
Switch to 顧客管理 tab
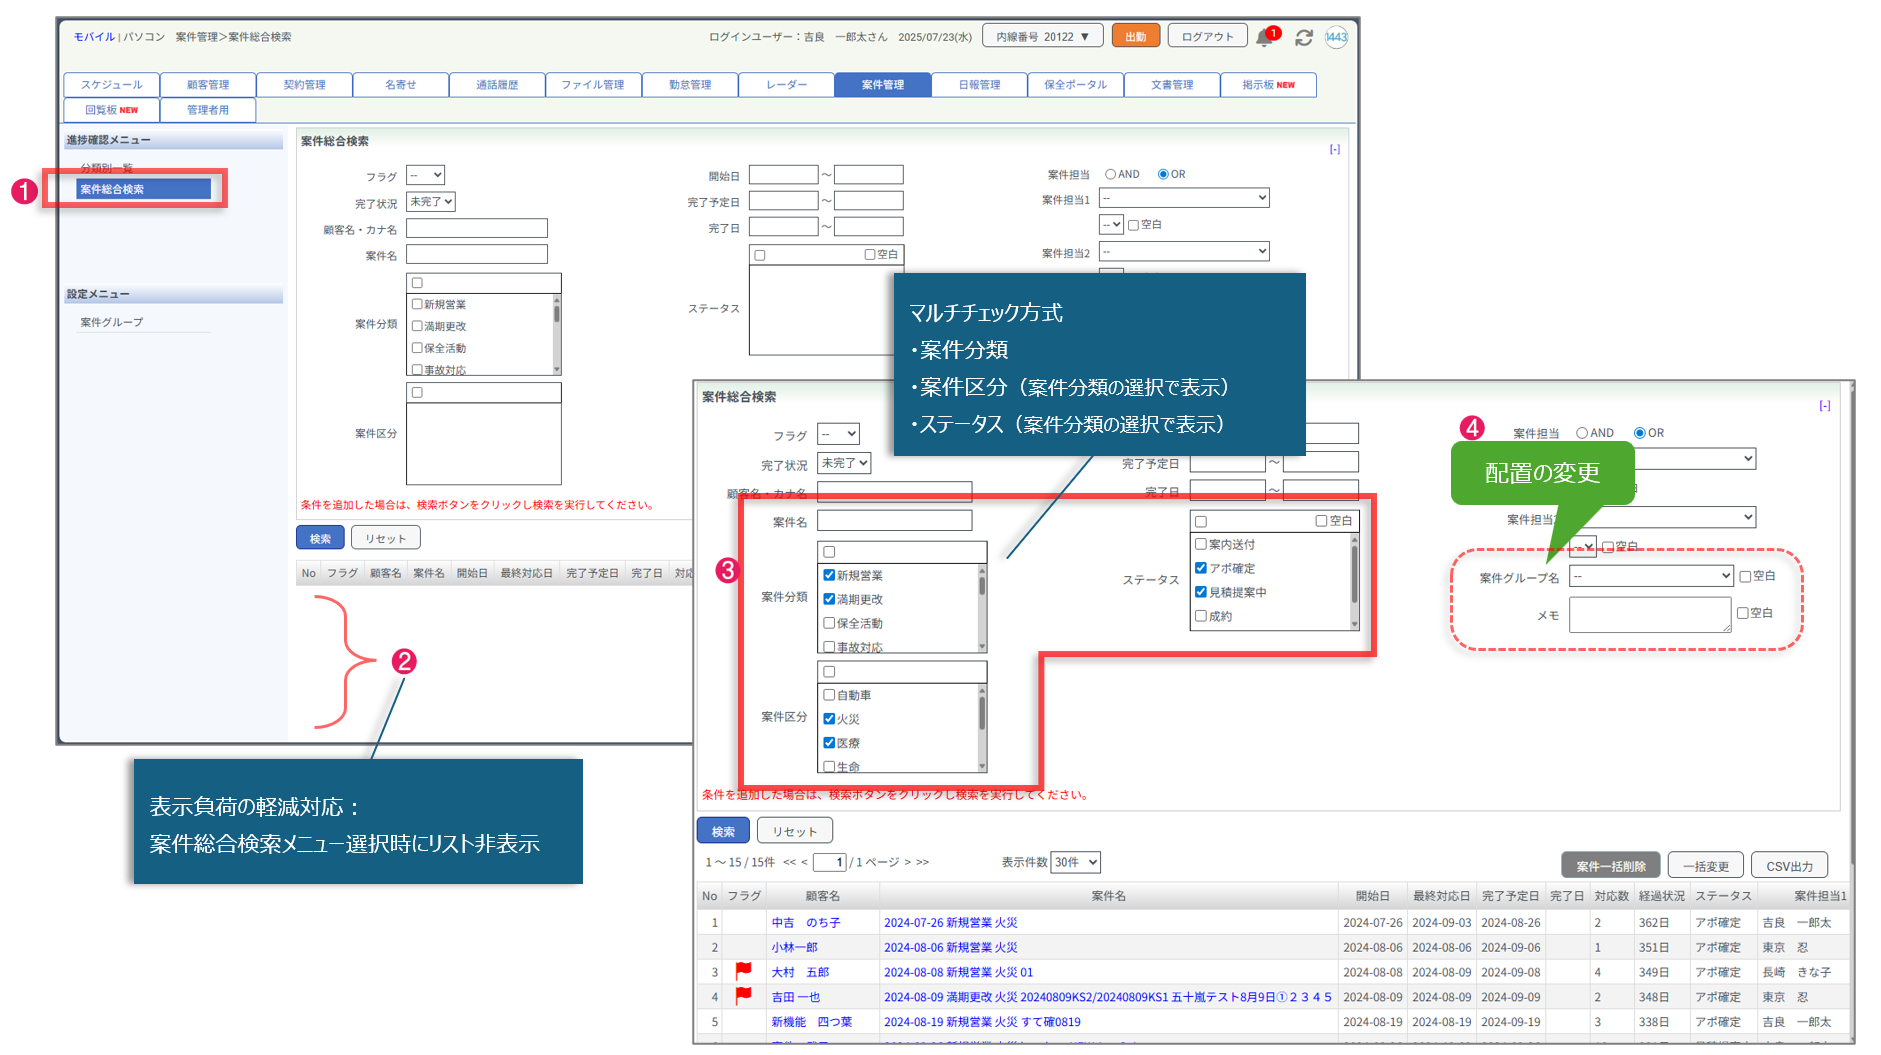coord(208,85)
